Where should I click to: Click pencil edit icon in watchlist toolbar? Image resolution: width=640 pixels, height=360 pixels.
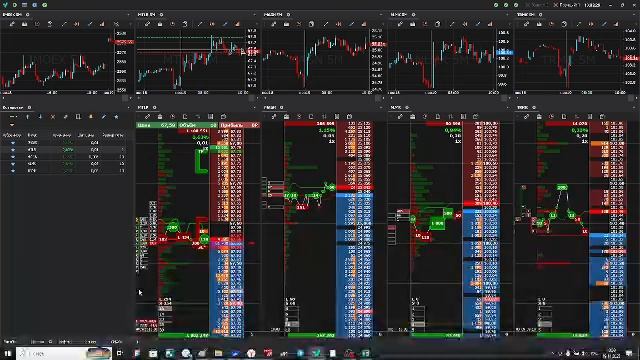click(x=104, y=117)
